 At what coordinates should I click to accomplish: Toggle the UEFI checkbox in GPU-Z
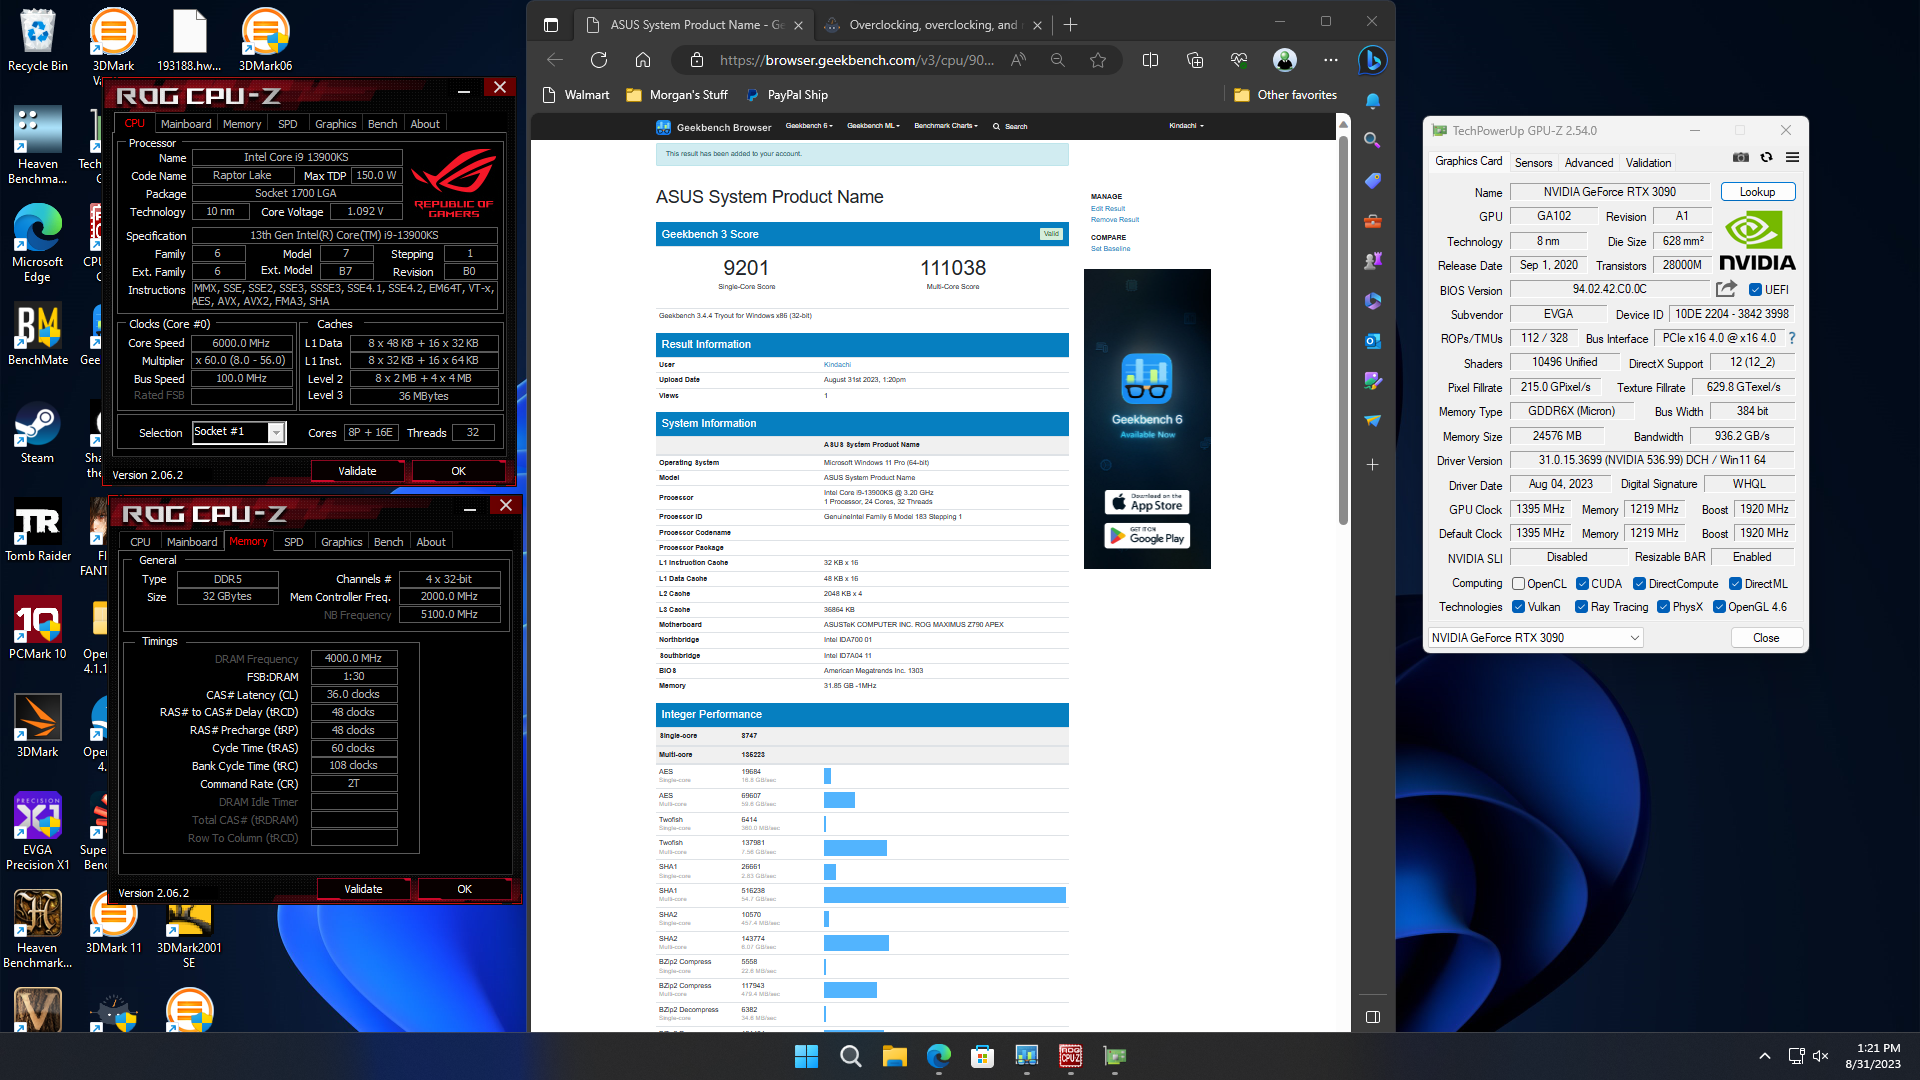[1755, 290]
